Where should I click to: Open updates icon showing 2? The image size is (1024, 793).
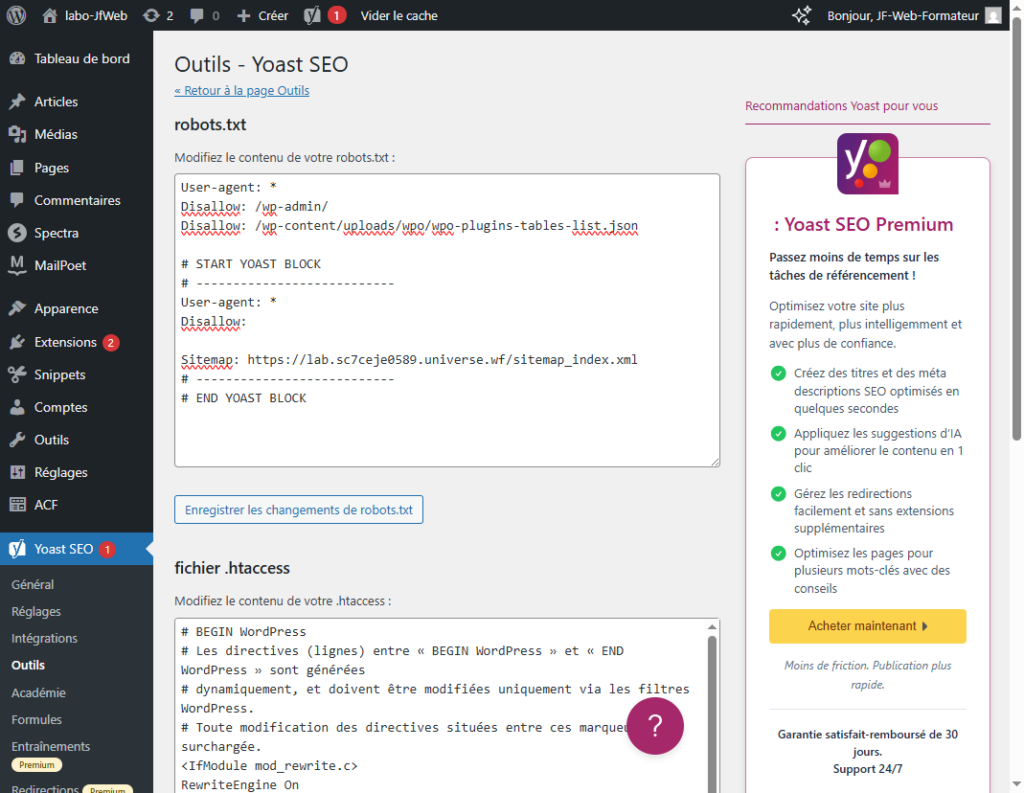pyautogui.click(x=151, y=16)
